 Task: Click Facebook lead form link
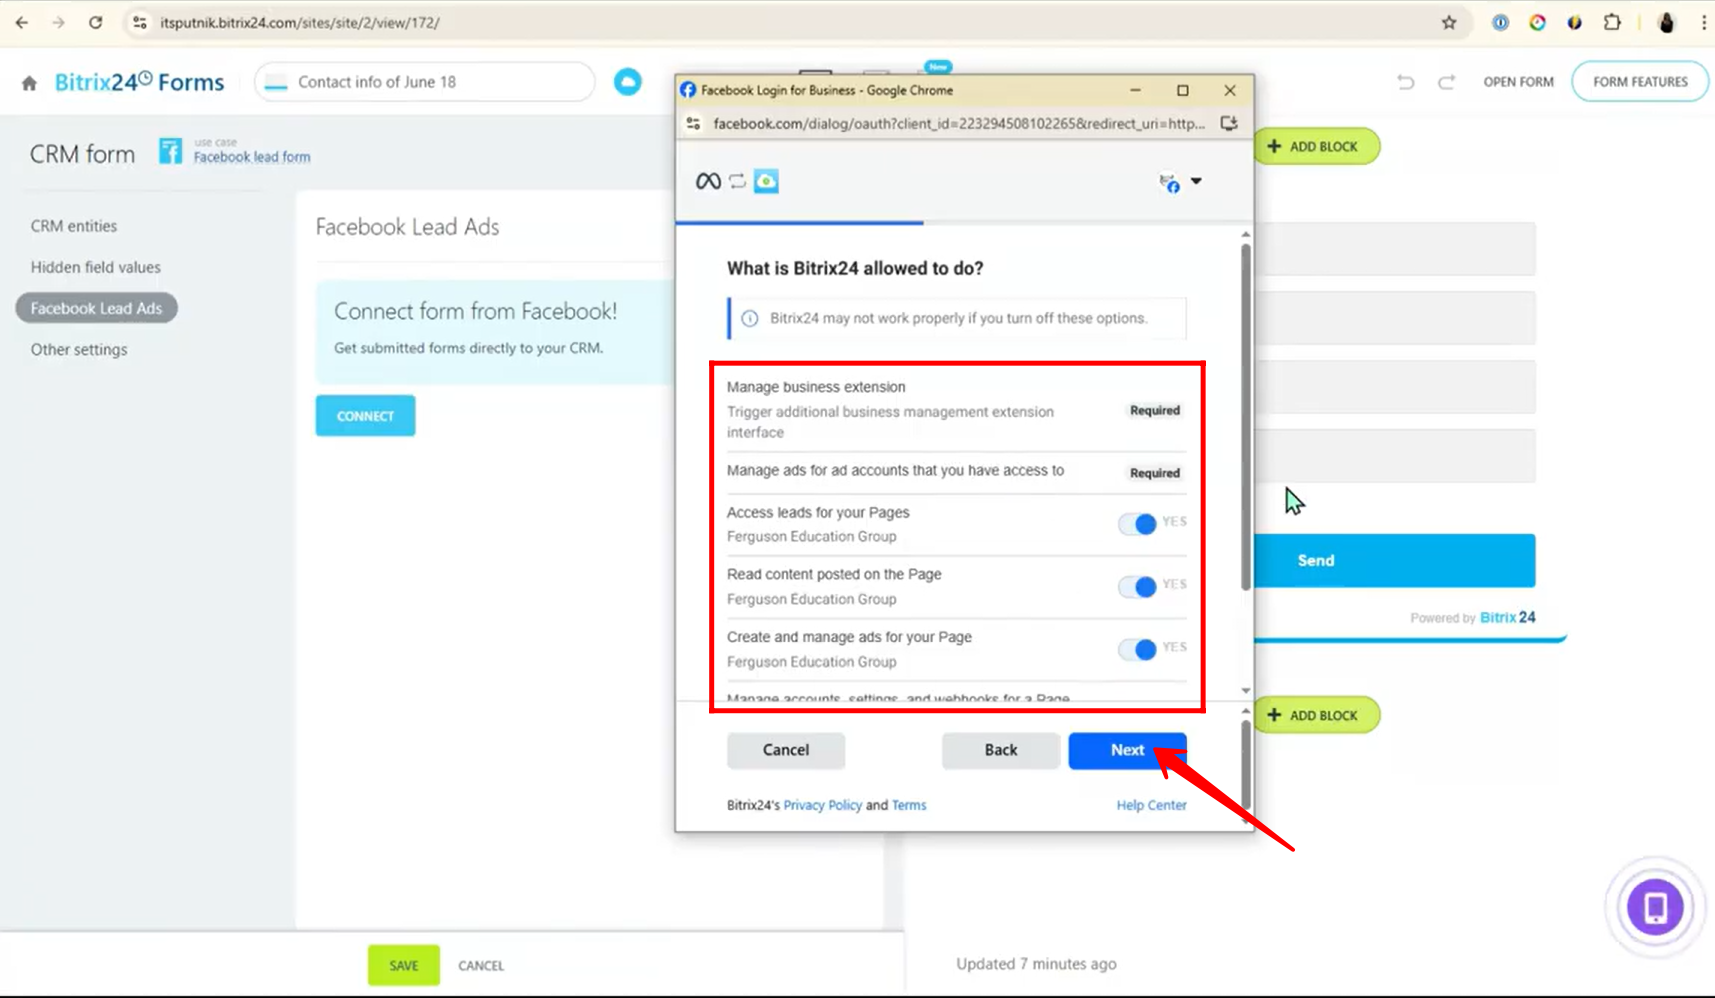tap(252, 157)
